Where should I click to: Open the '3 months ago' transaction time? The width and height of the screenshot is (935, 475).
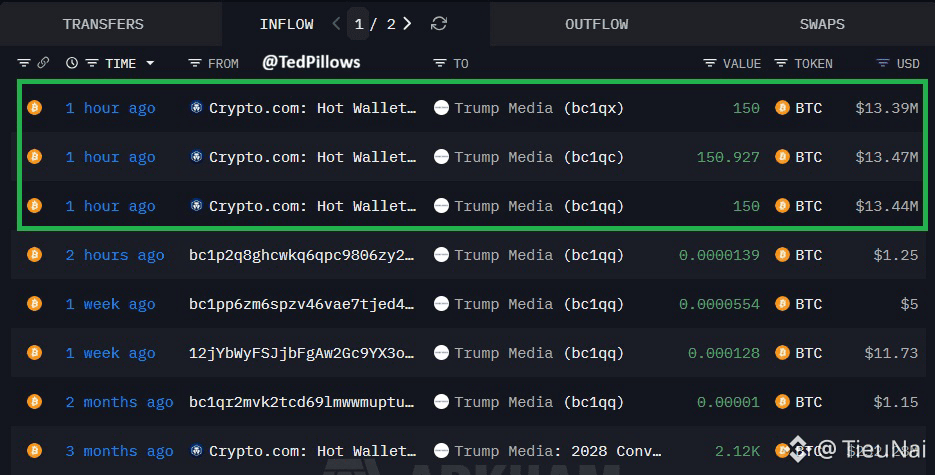pos(119,451)
